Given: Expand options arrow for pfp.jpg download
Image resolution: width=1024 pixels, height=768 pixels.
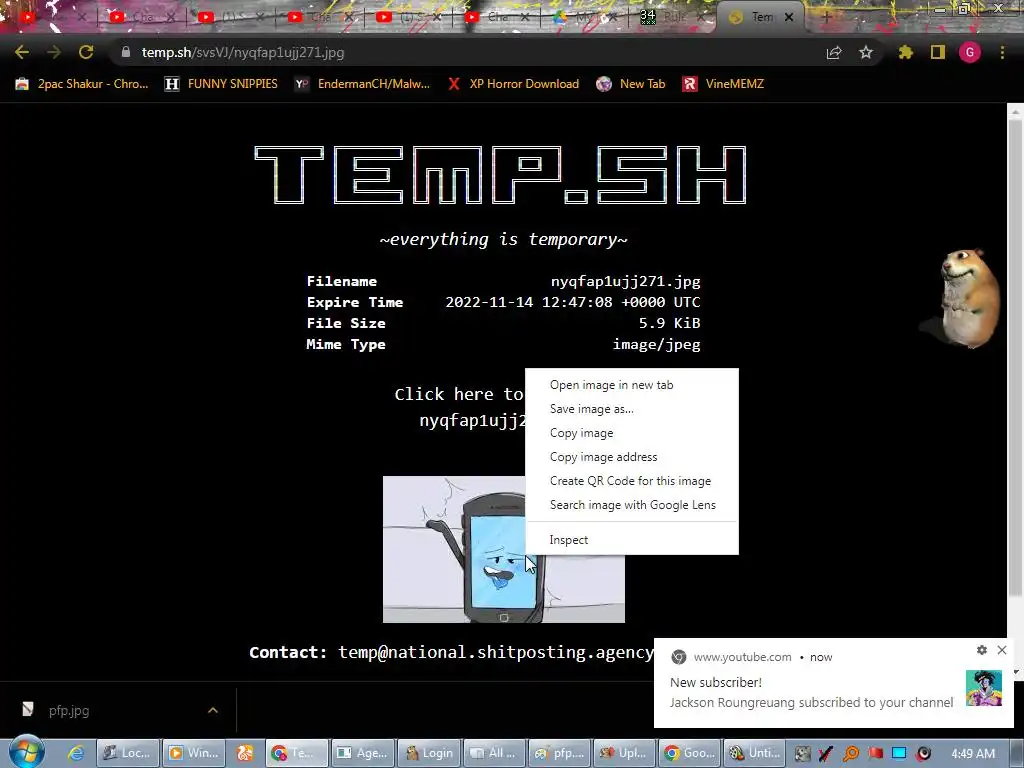Looking at the screenshot, I should tap(212, 711).
